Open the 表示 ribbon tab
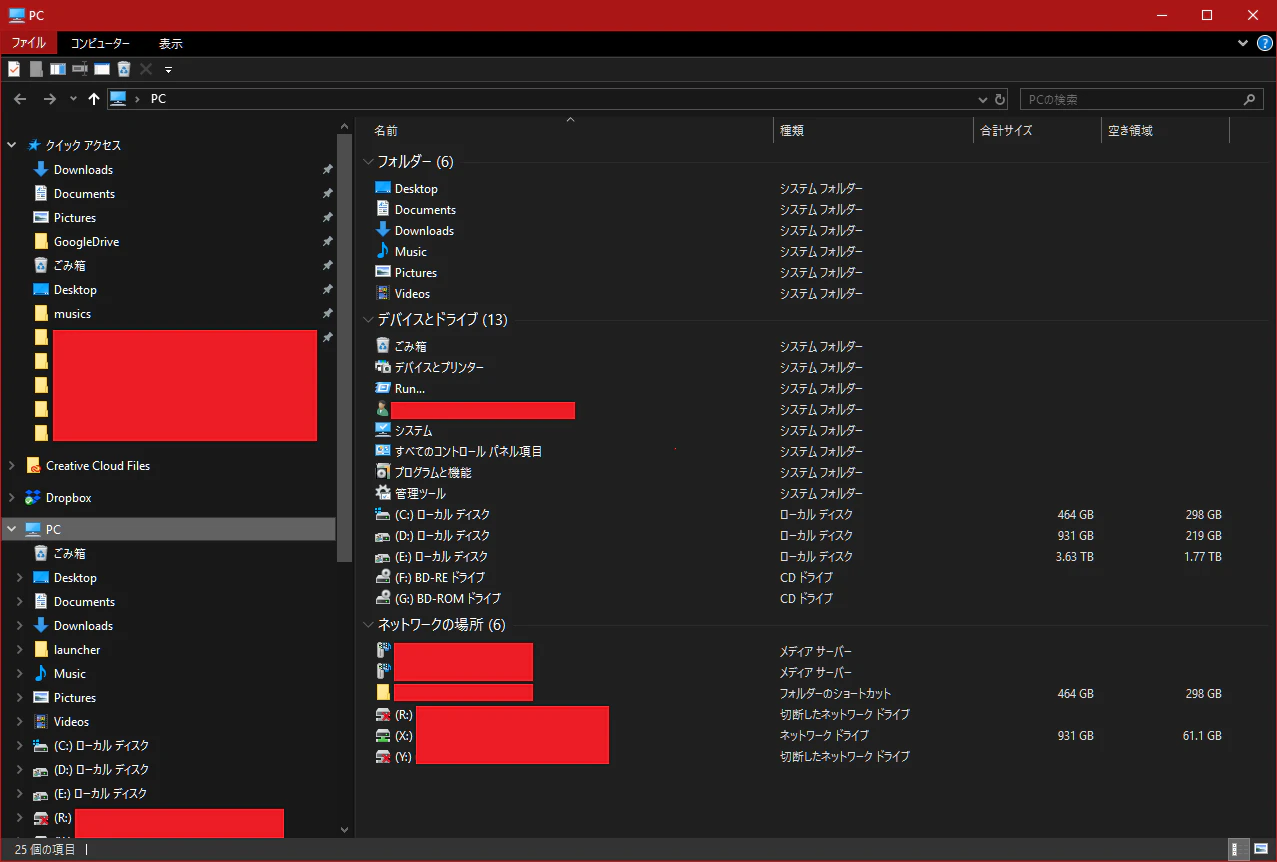Image resolution: width=1277 pixels, height=862 pixels. [x=171, y=44]
